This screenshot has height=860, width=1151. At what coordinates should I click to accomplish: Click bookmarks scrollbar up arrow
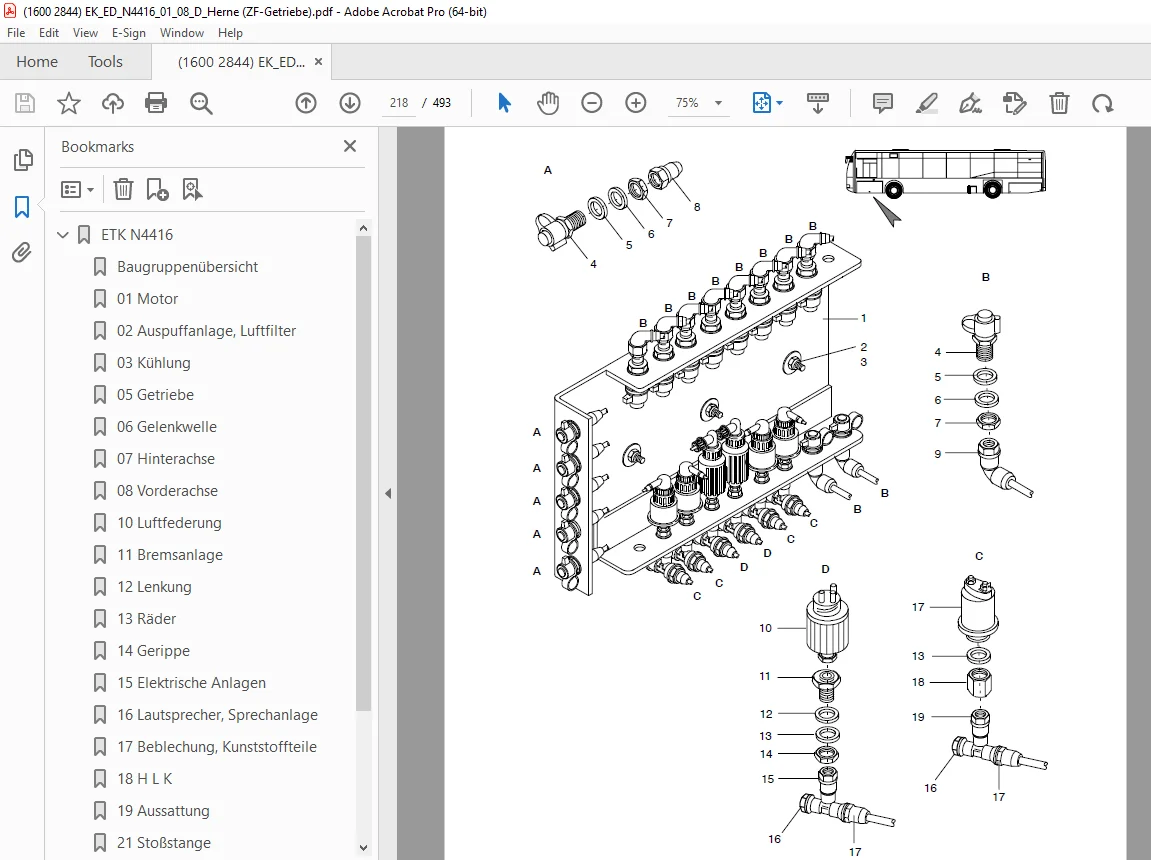(x=363, y=228)
